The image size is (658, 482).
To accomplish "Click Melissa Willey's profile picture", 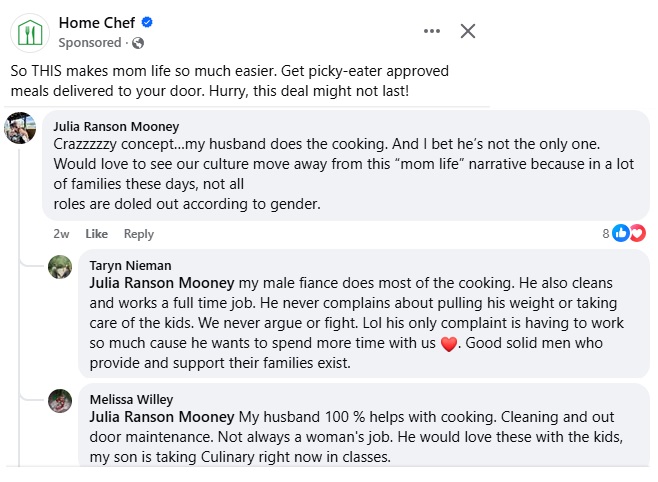I will (x=60, y=400).
